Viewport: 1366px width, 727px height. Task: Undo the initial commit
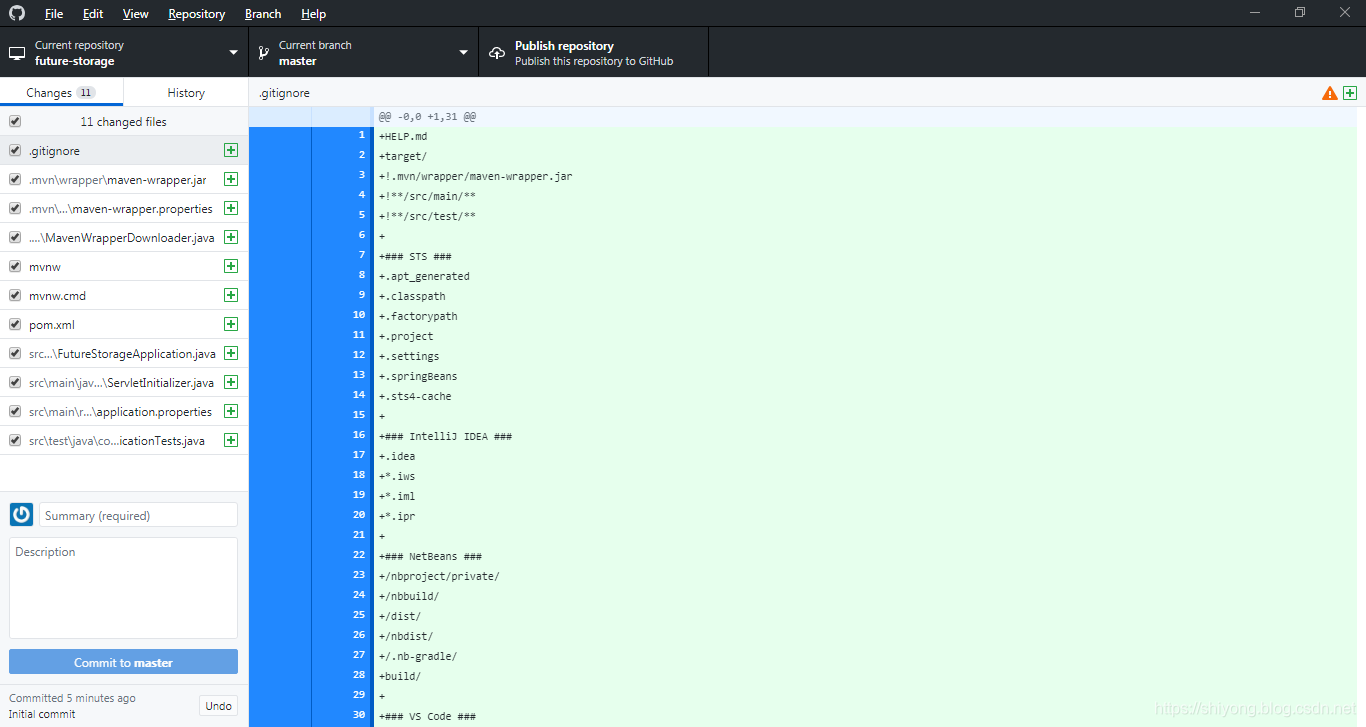(x=218, y=705)
